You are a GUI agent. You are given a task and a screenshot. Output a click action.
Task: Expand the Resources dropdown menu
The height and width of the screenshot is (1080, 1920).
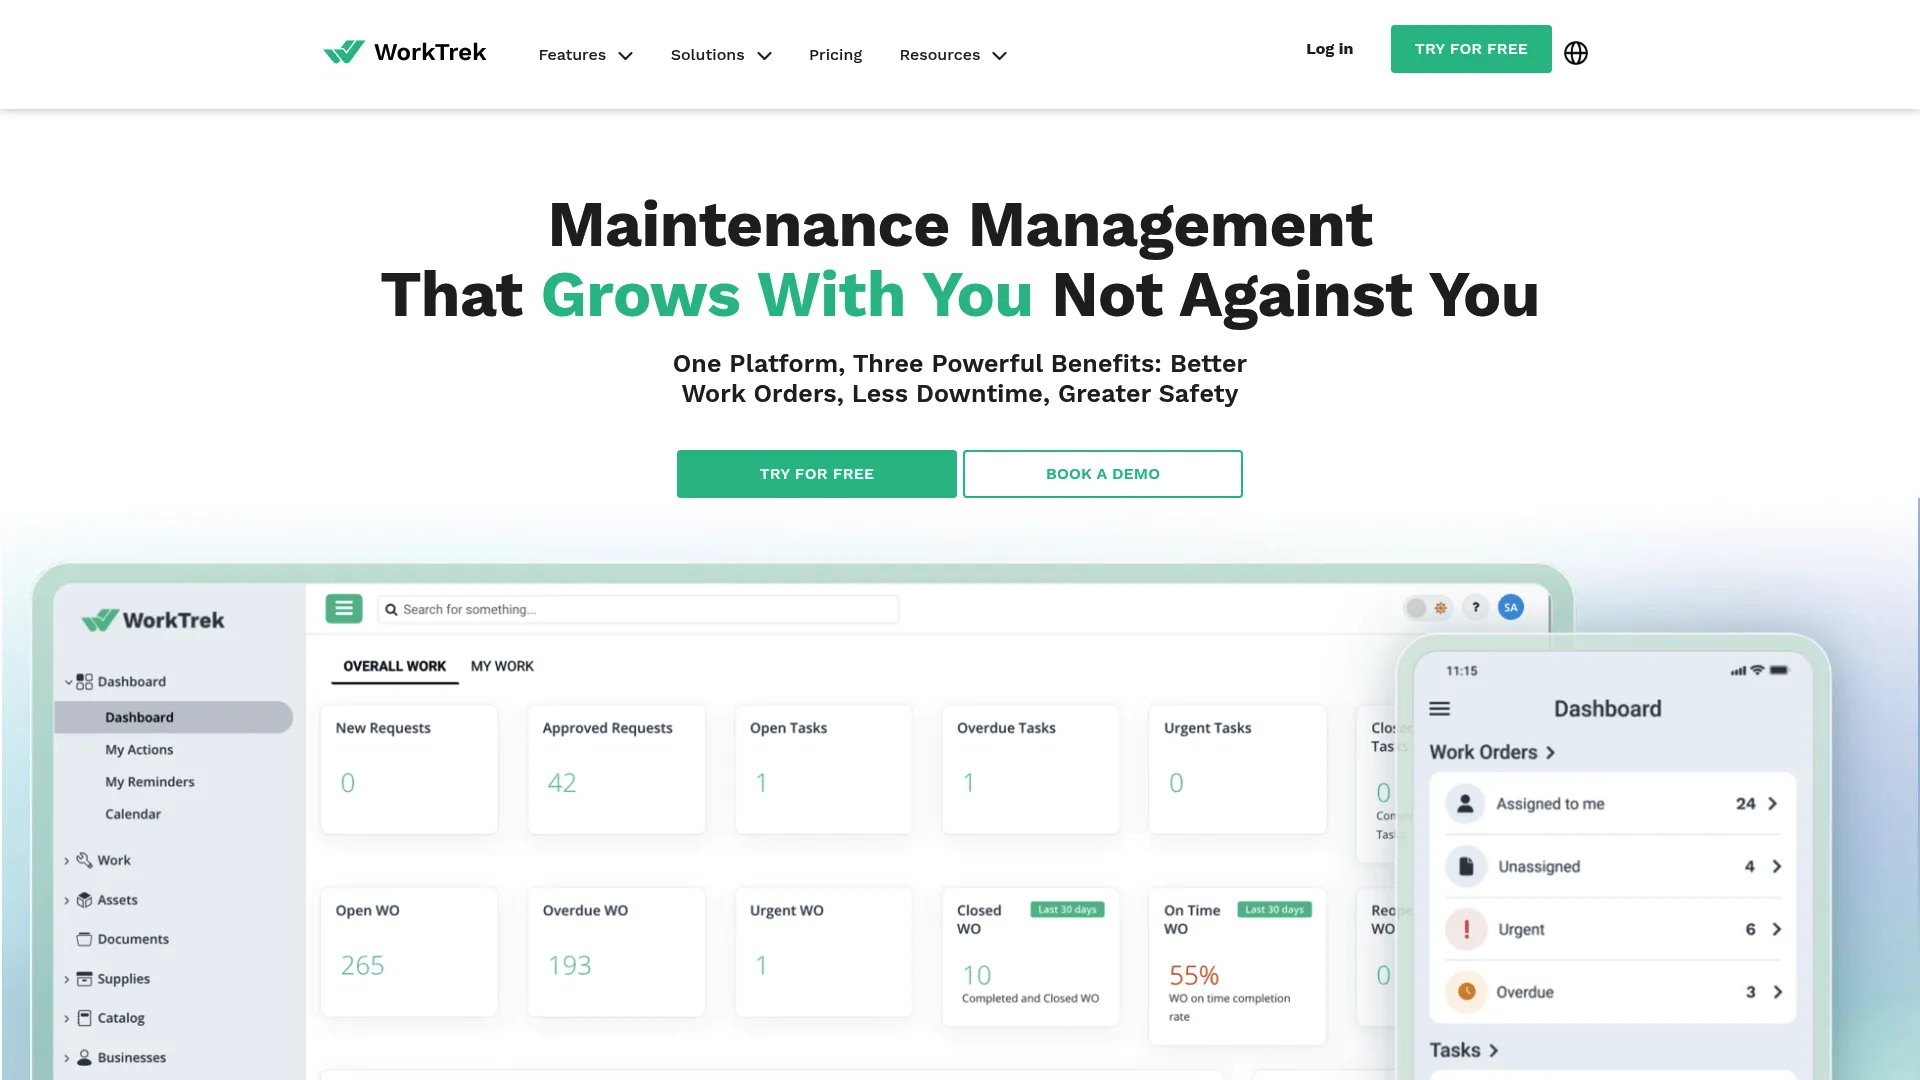[x=953, y=55]
